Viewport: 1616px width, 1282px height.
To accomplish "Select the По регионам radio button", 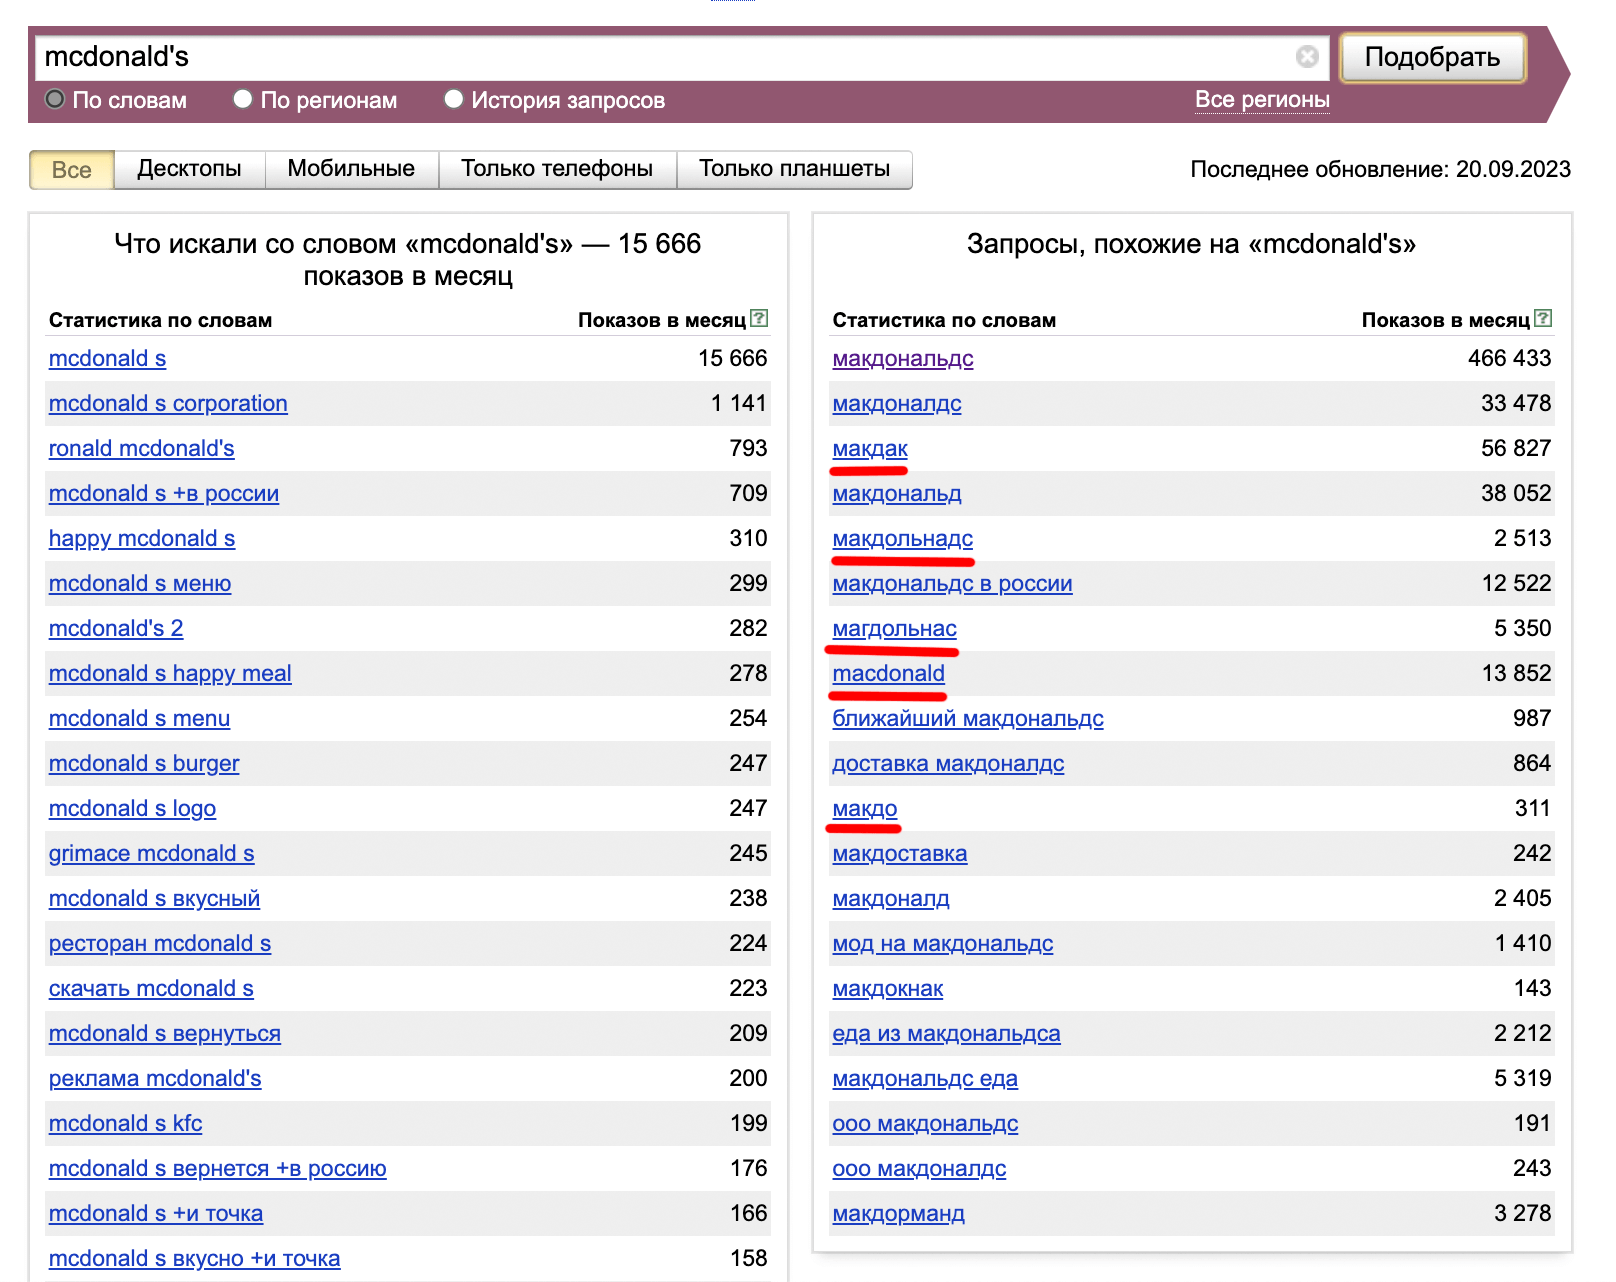I will 242,99.
